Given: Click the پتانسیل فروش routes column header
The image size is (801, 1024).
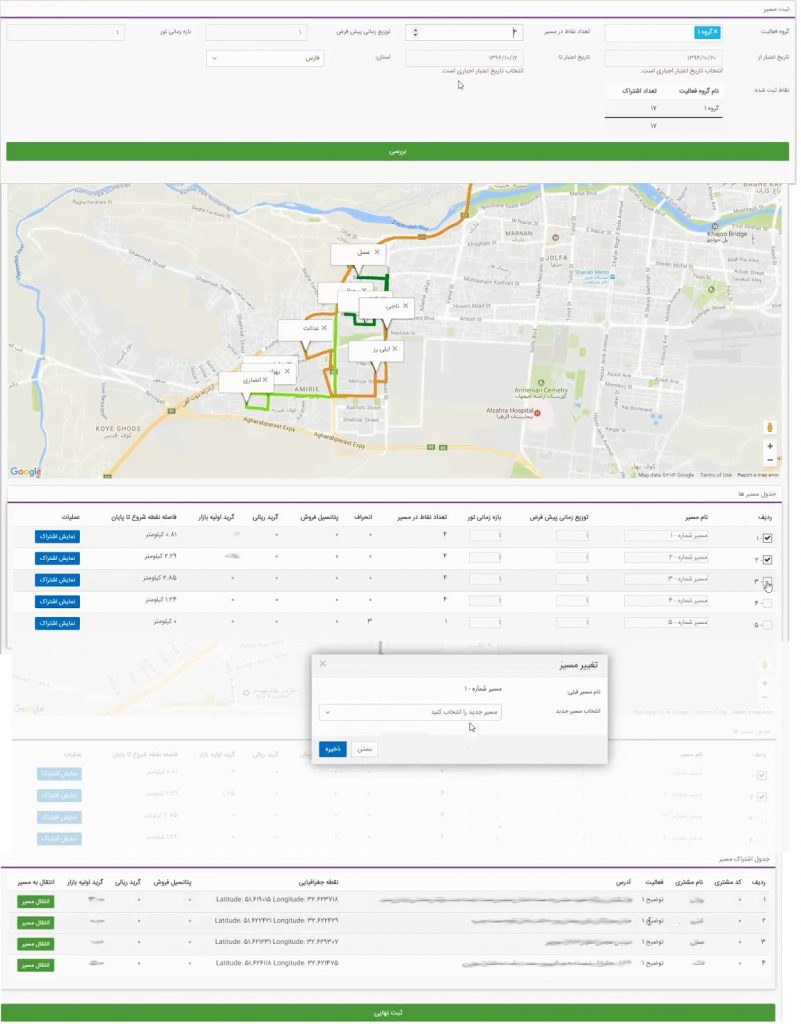Looking at the screenshot, I should (x=319, y=517).
